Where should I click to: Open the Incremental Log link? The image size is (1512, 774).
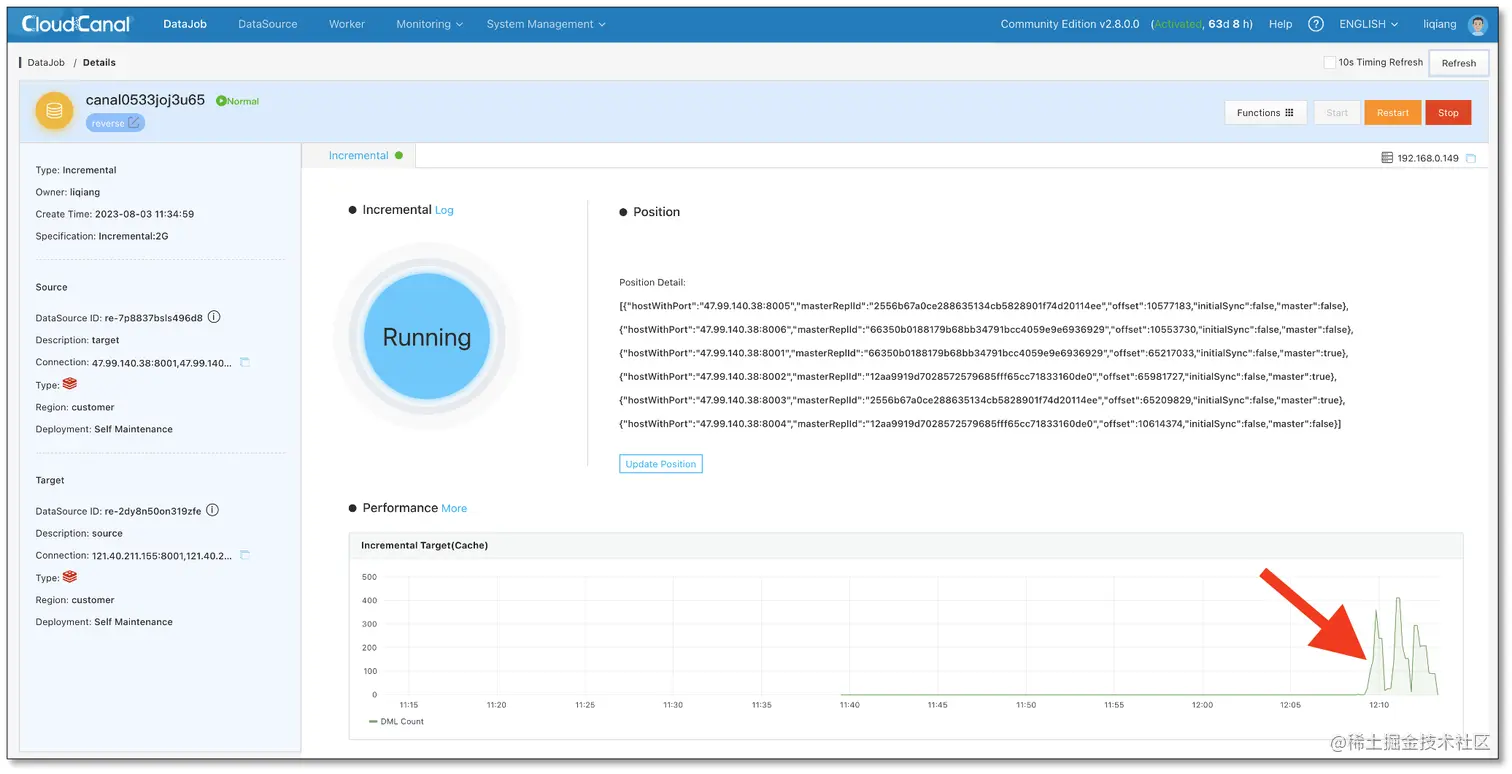444,210
